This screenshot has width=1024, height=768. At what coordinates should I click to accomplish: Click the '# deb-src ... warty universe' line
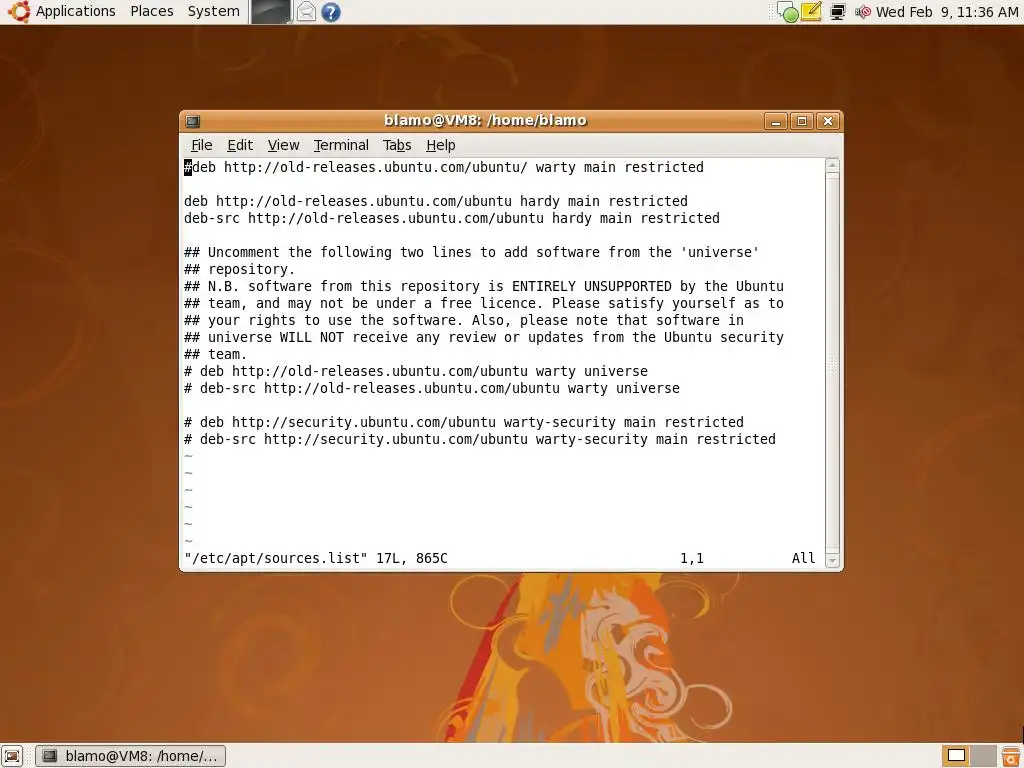(432, 388)
